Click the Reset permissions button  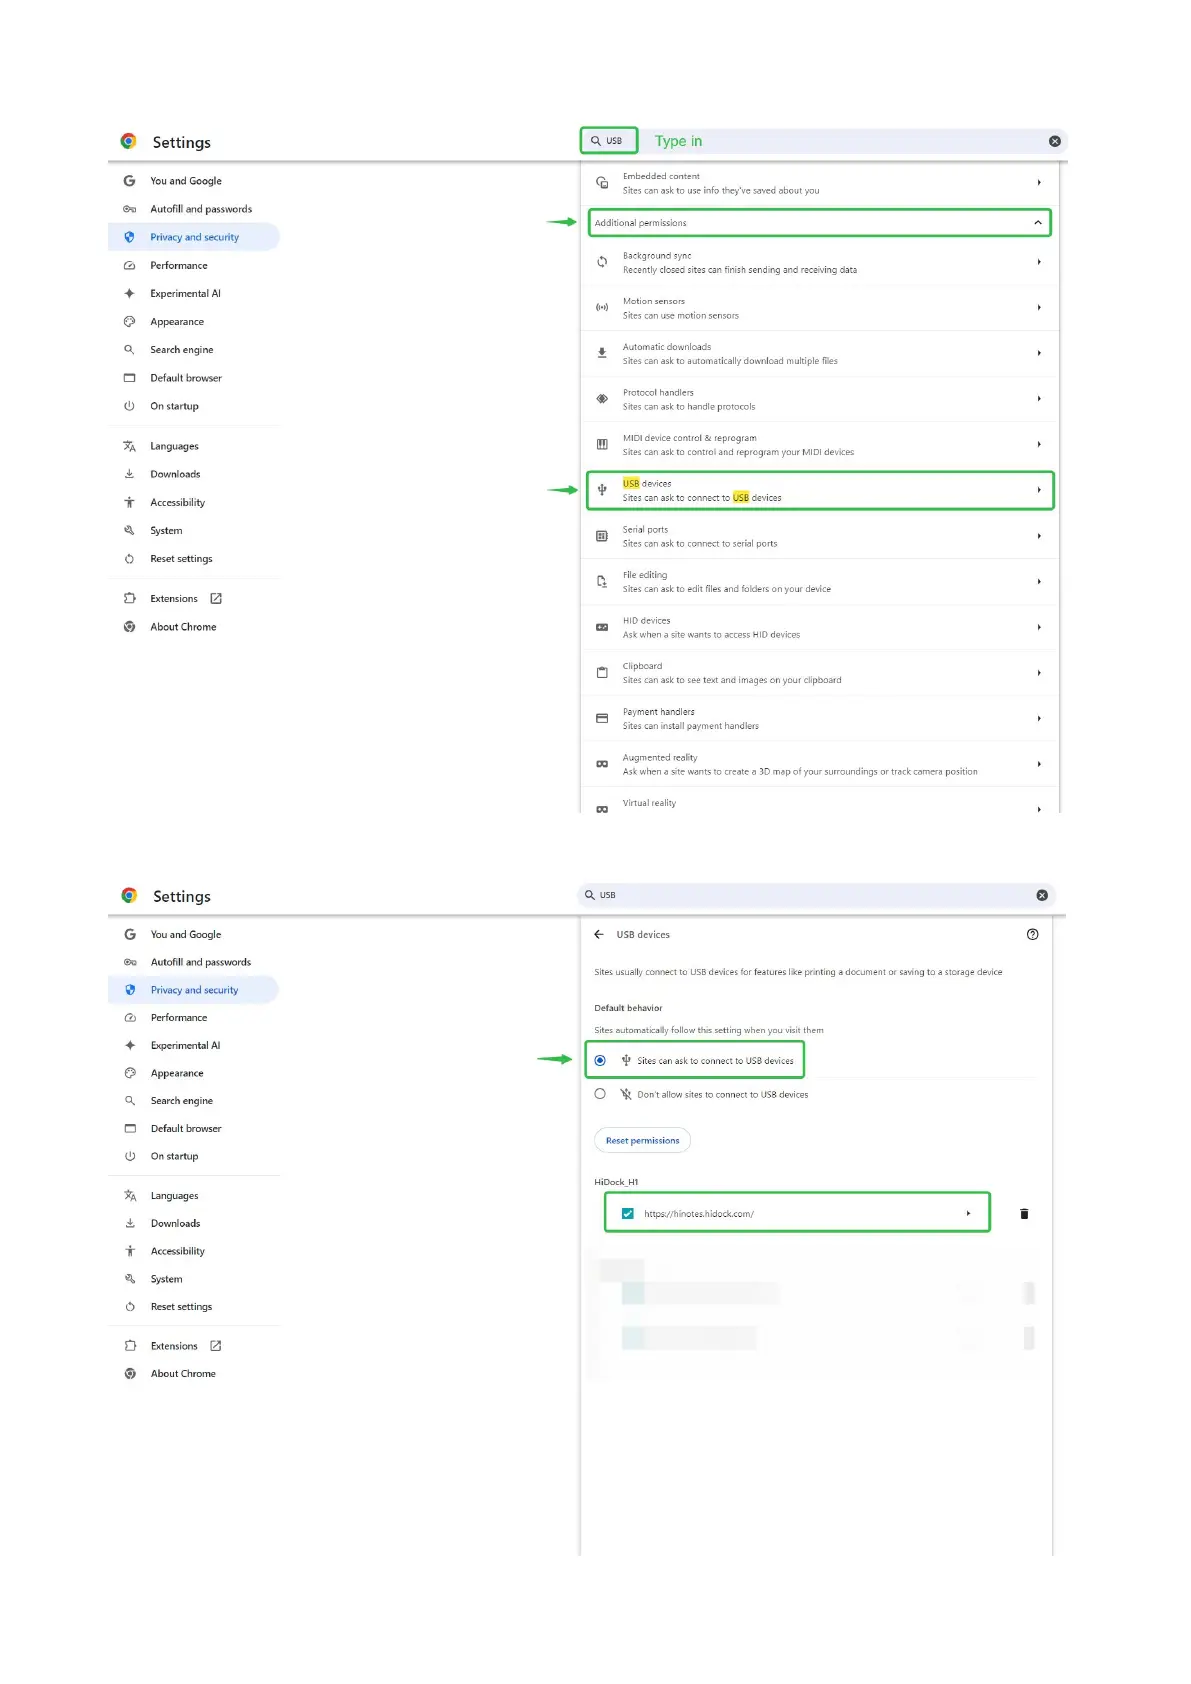coord(642,1140)
